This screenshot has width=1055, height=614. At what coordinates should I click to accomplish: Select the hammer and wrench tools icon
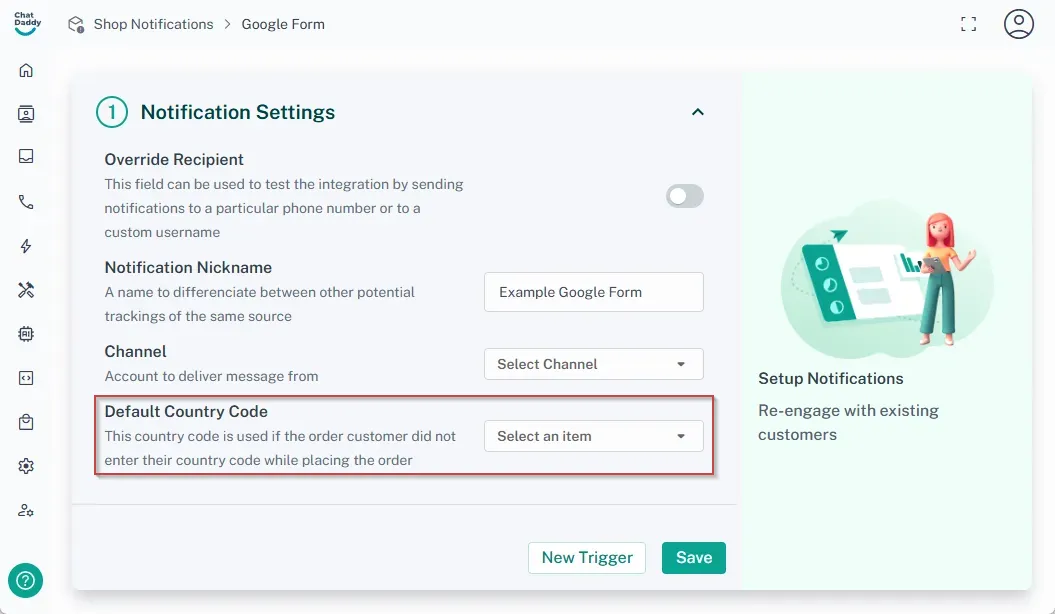tap(26, 290)
